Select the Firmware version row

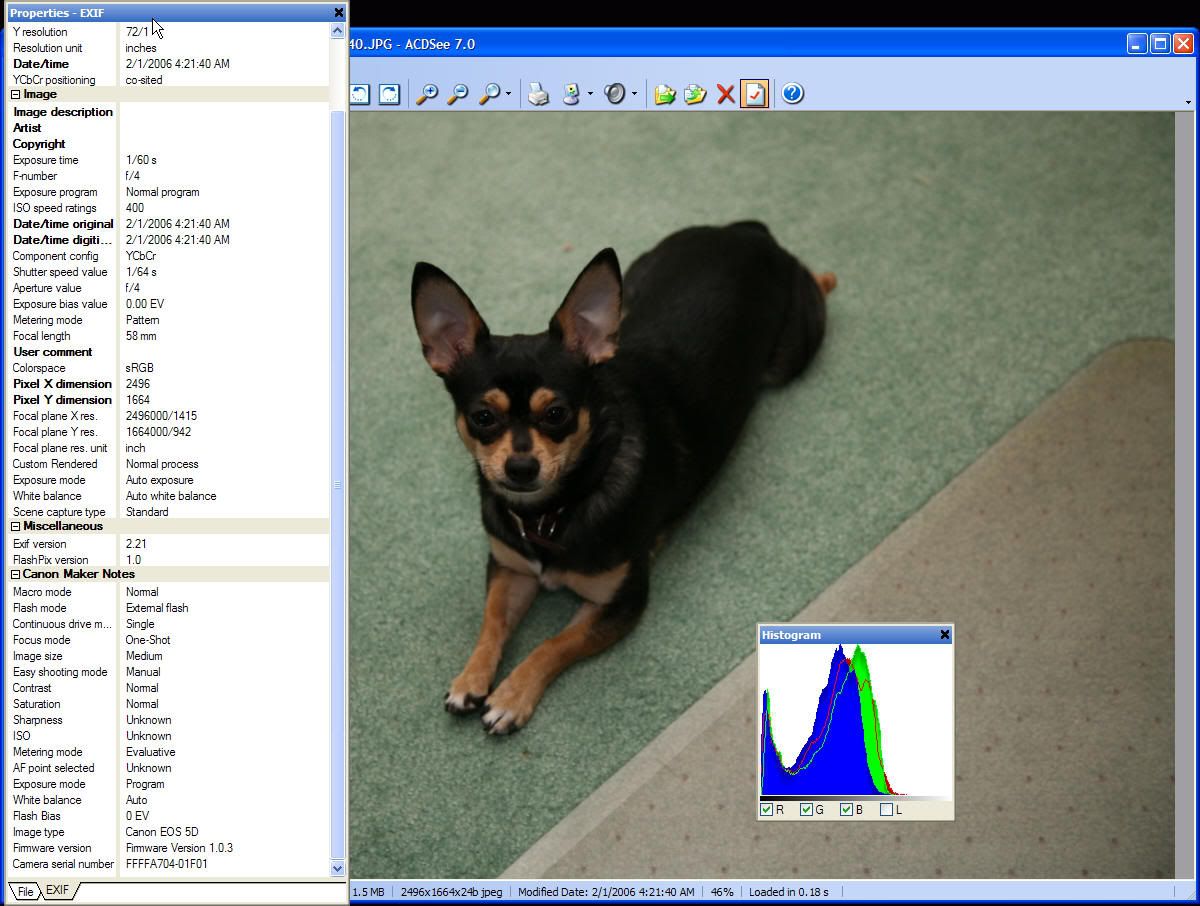(x=169, y=848)
